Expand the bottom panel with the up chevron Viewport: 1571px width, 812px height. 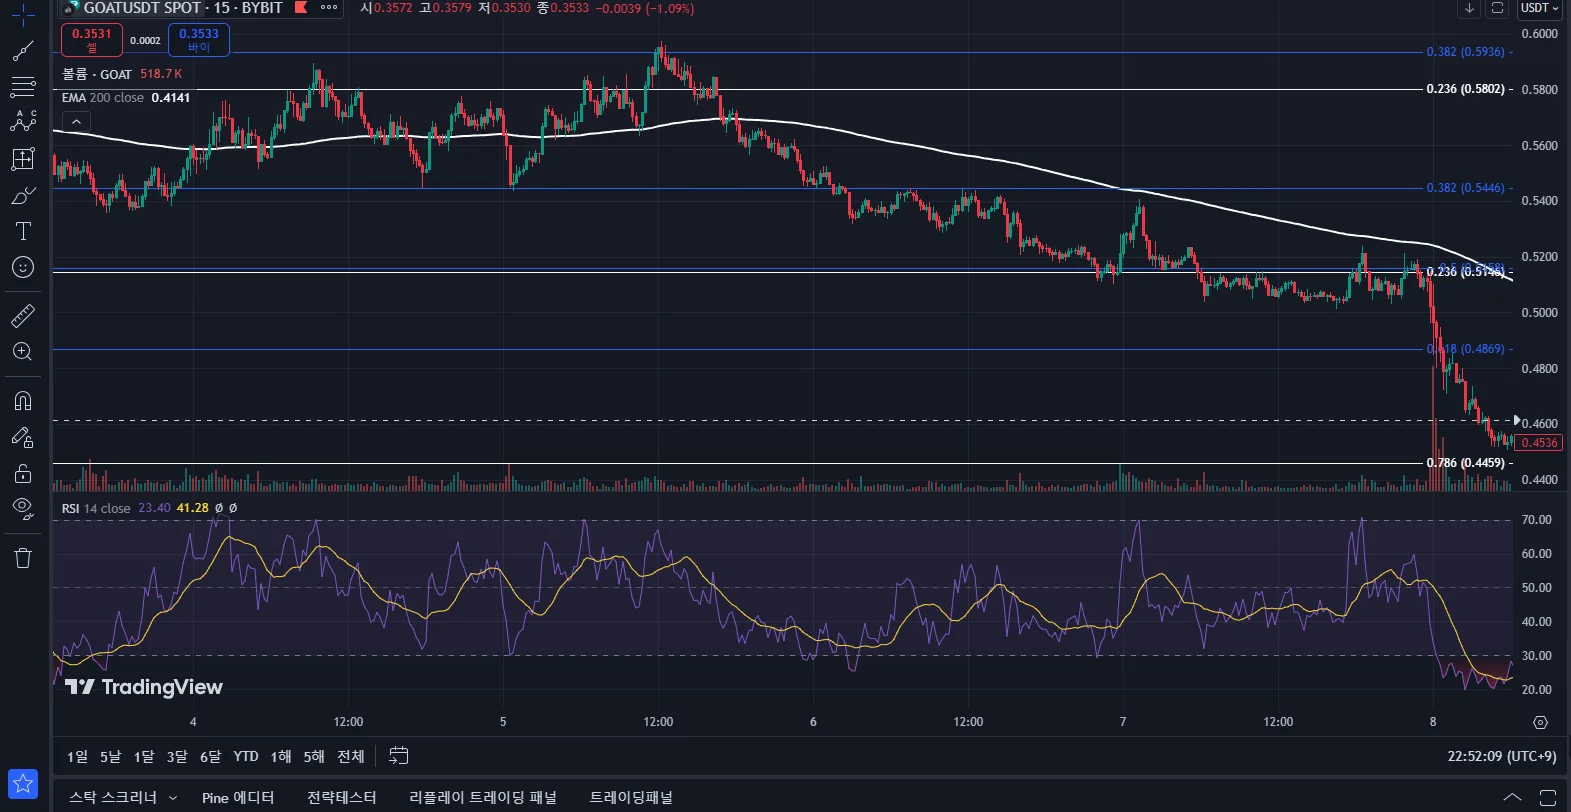[x=1513, y=798]
